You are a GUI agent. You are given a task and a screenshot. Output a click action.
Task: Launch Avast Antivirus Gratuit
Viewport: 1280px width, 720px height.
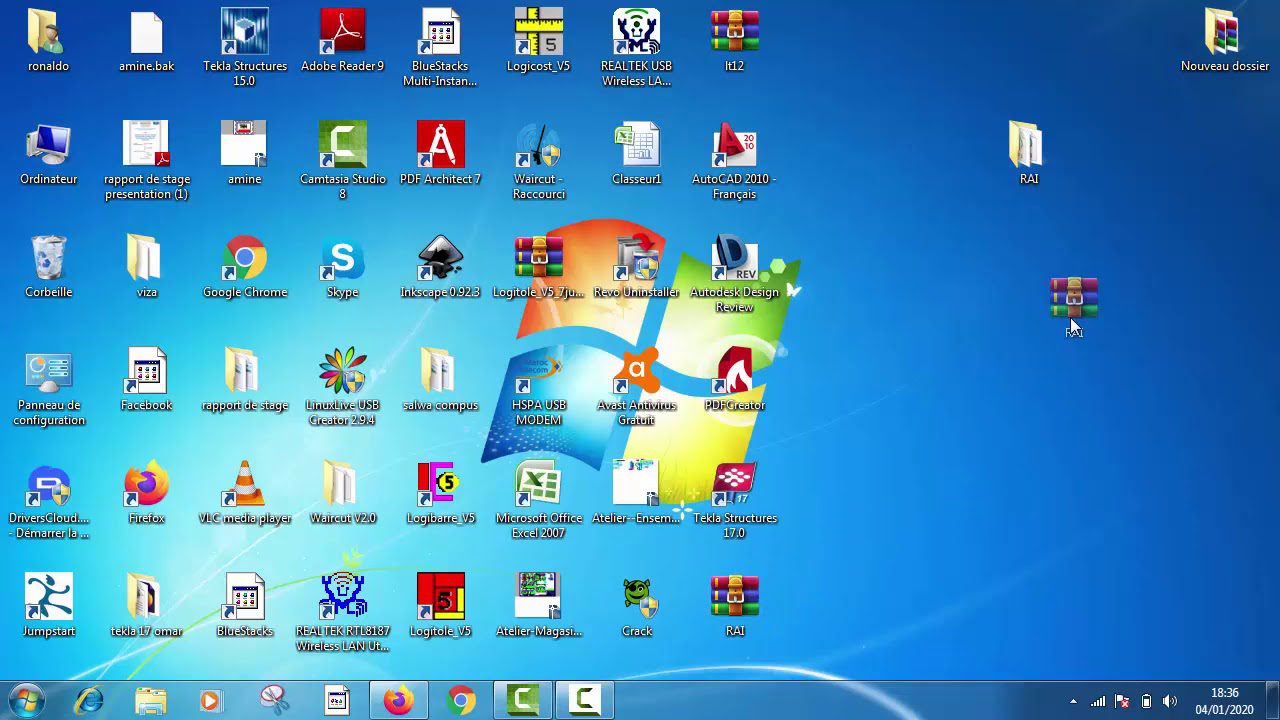(x=636, y=372)
